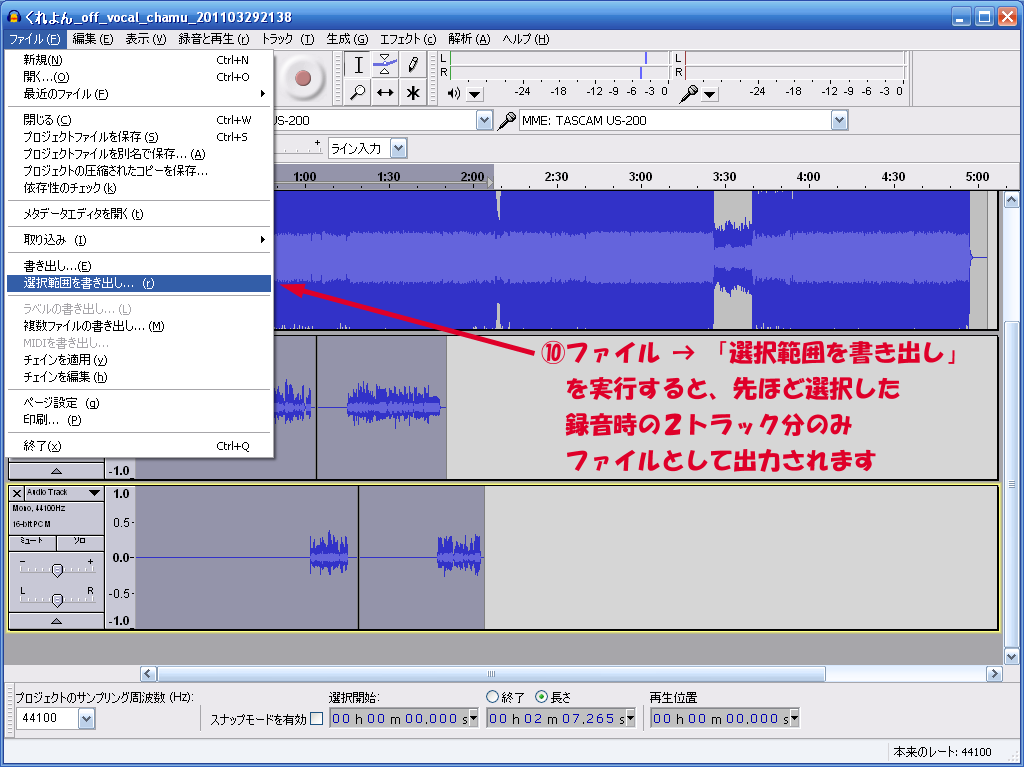1024x767 pixels.
Task: Solo the Audio Track (ソロ)
Action: click(x=80, y=542)
